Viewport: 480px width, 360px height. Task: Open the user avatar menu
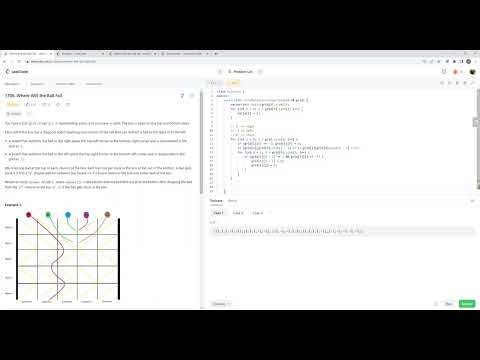(472, 72)
